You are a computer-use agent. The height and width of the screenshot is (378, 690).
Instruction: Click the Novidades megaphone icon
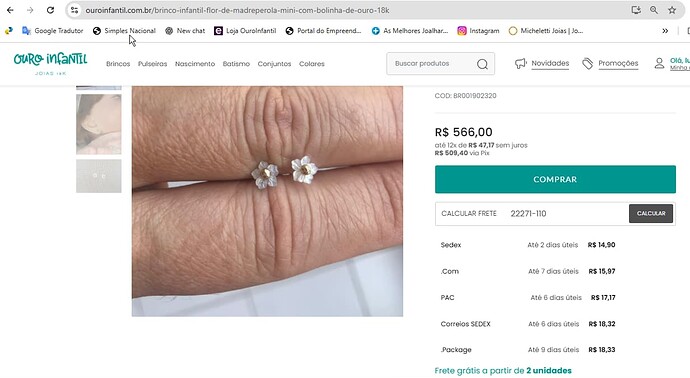point(521,63)
